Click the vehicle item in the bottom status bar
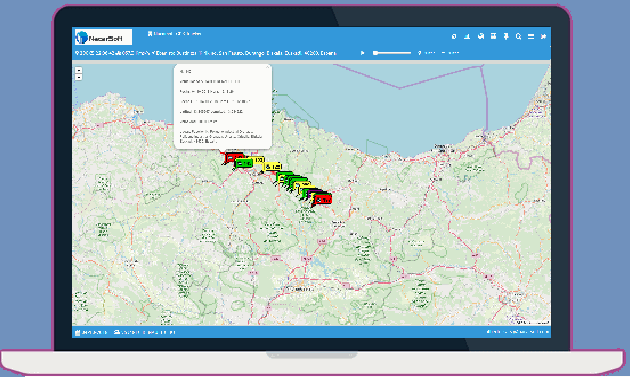Screen dimensions: 630x377 pos(145,332)
